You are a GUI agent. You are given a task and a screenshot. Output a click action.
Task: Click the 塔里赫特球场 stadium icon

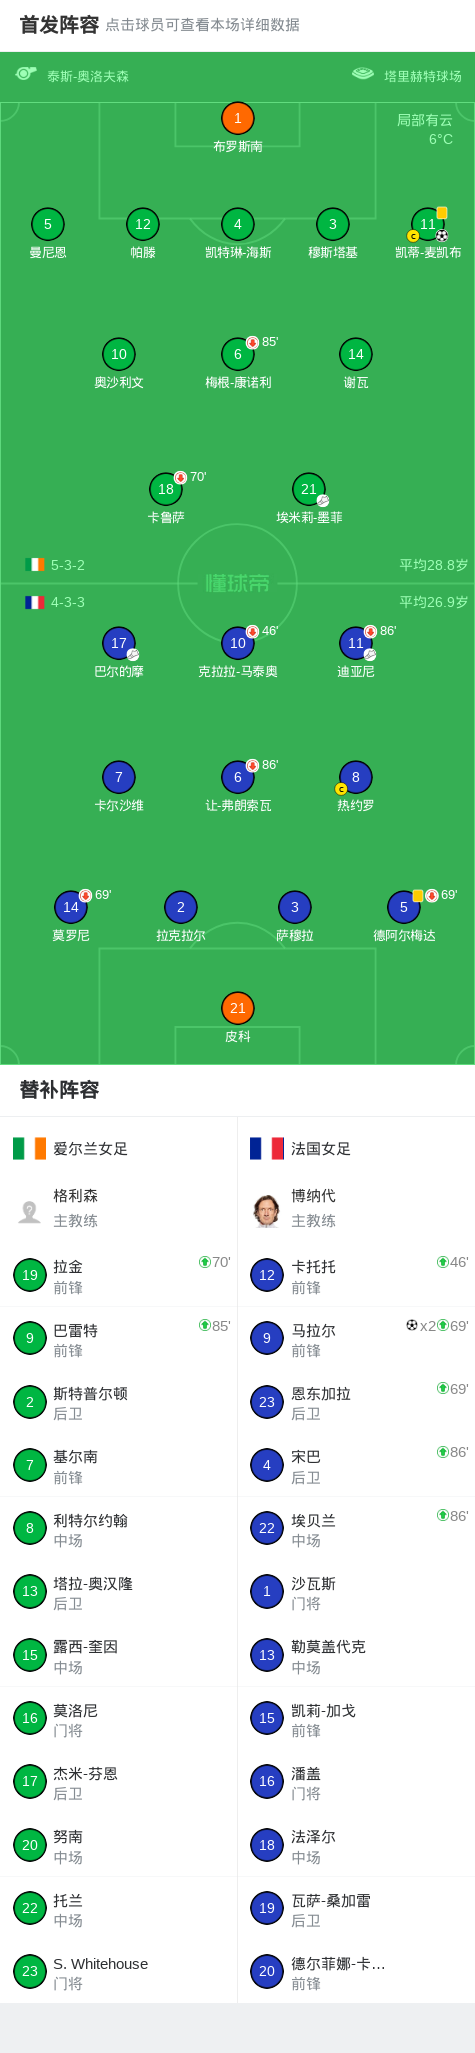363,74
